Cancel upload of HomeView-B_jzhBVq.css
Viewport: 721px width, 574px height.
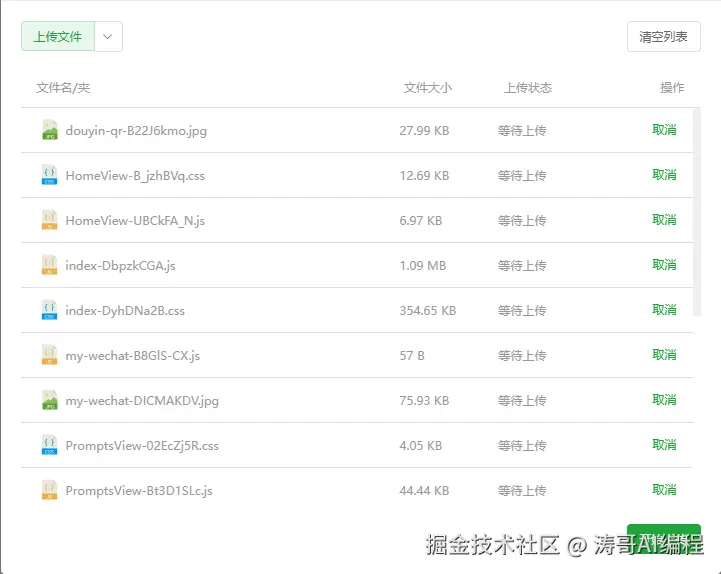tap(664, 175)
